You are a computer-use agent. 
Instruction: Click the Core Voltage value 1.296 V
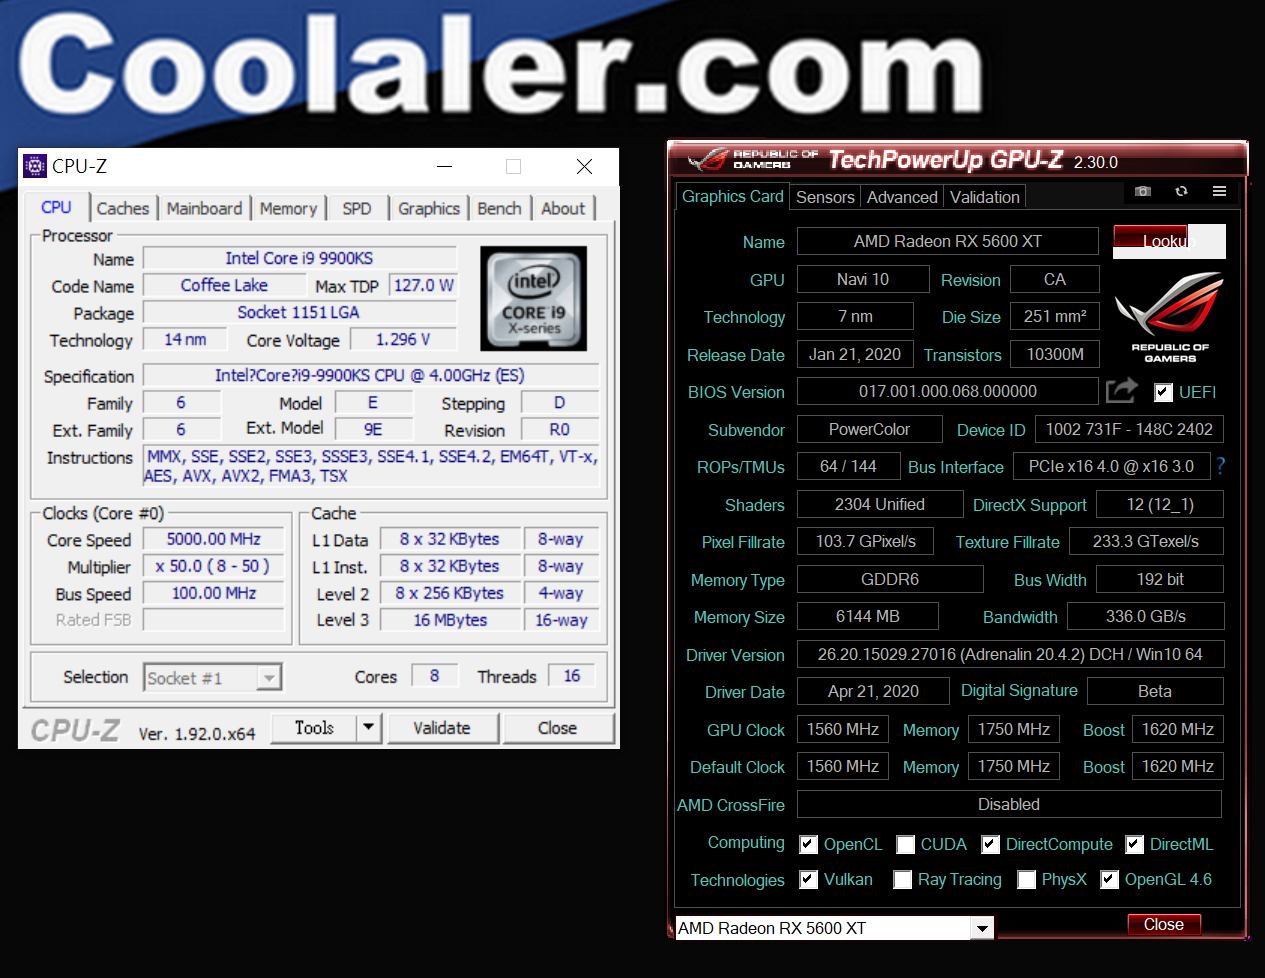403,340
